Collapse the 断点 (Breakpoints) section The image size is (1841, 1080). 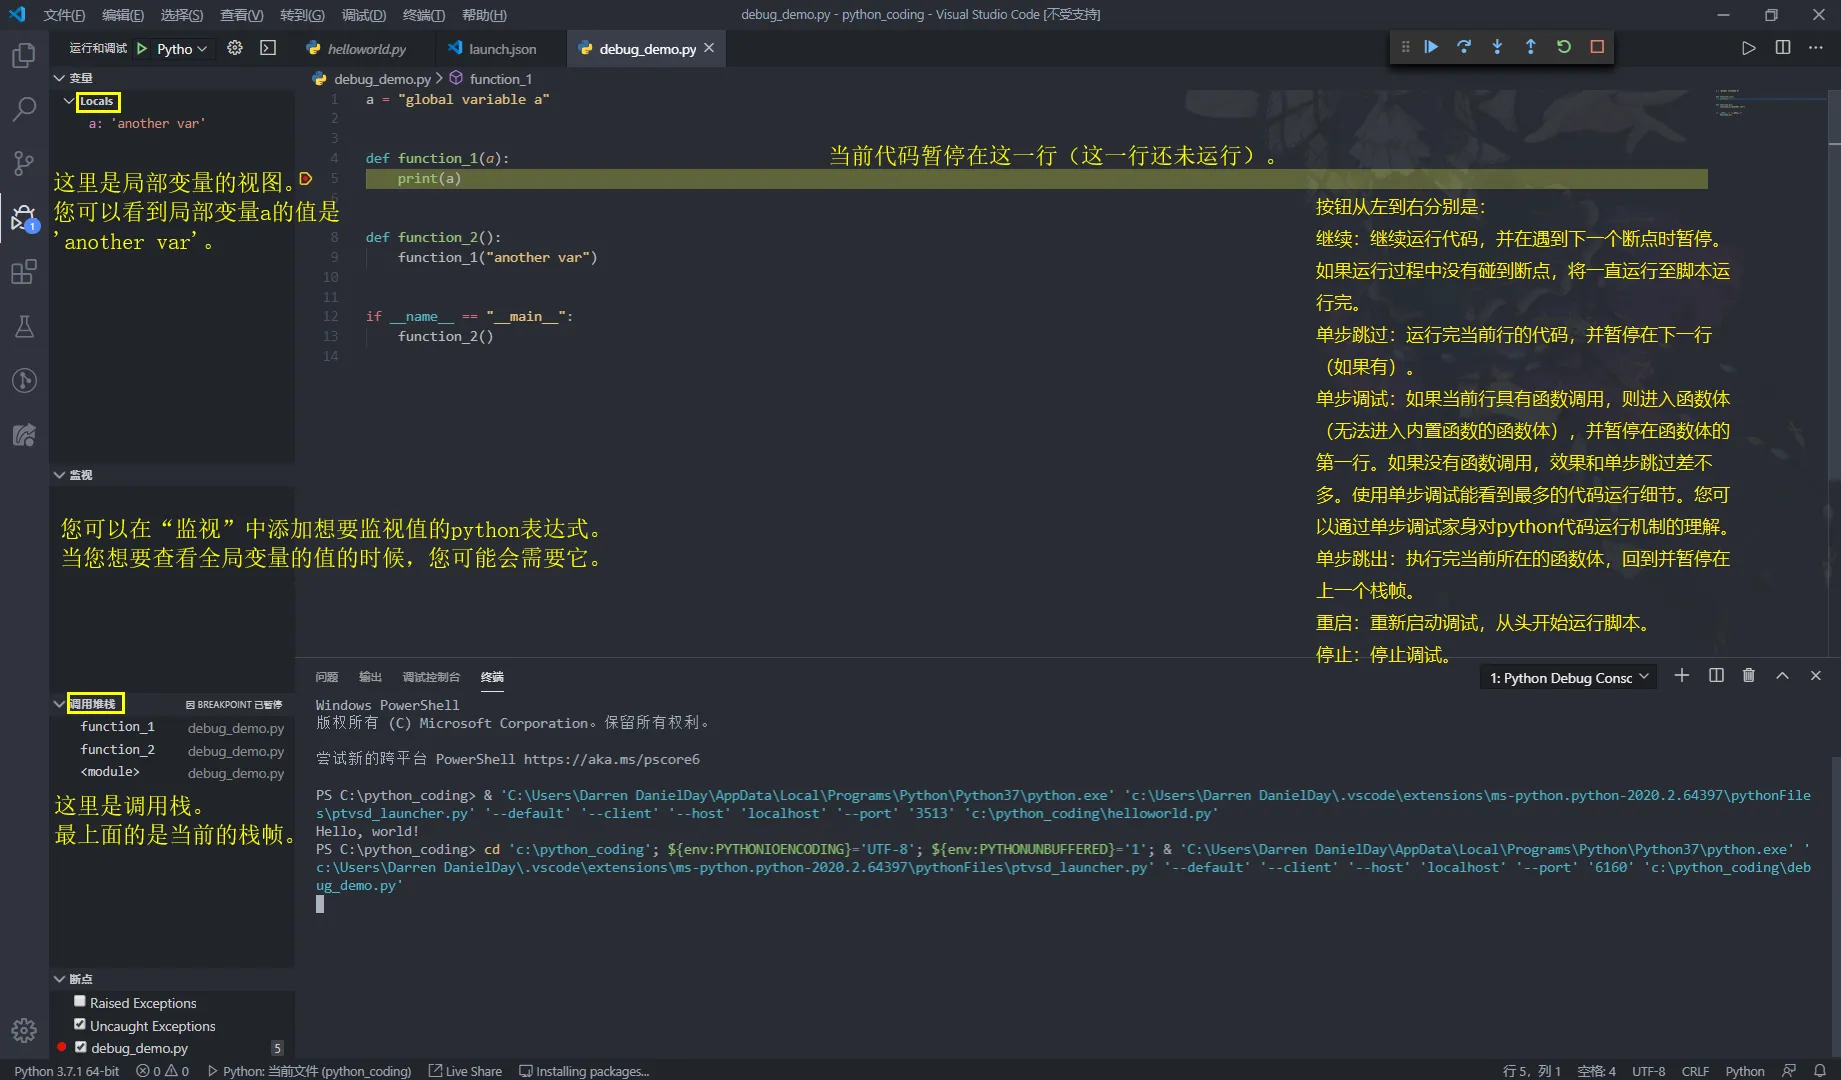[59, 979]
